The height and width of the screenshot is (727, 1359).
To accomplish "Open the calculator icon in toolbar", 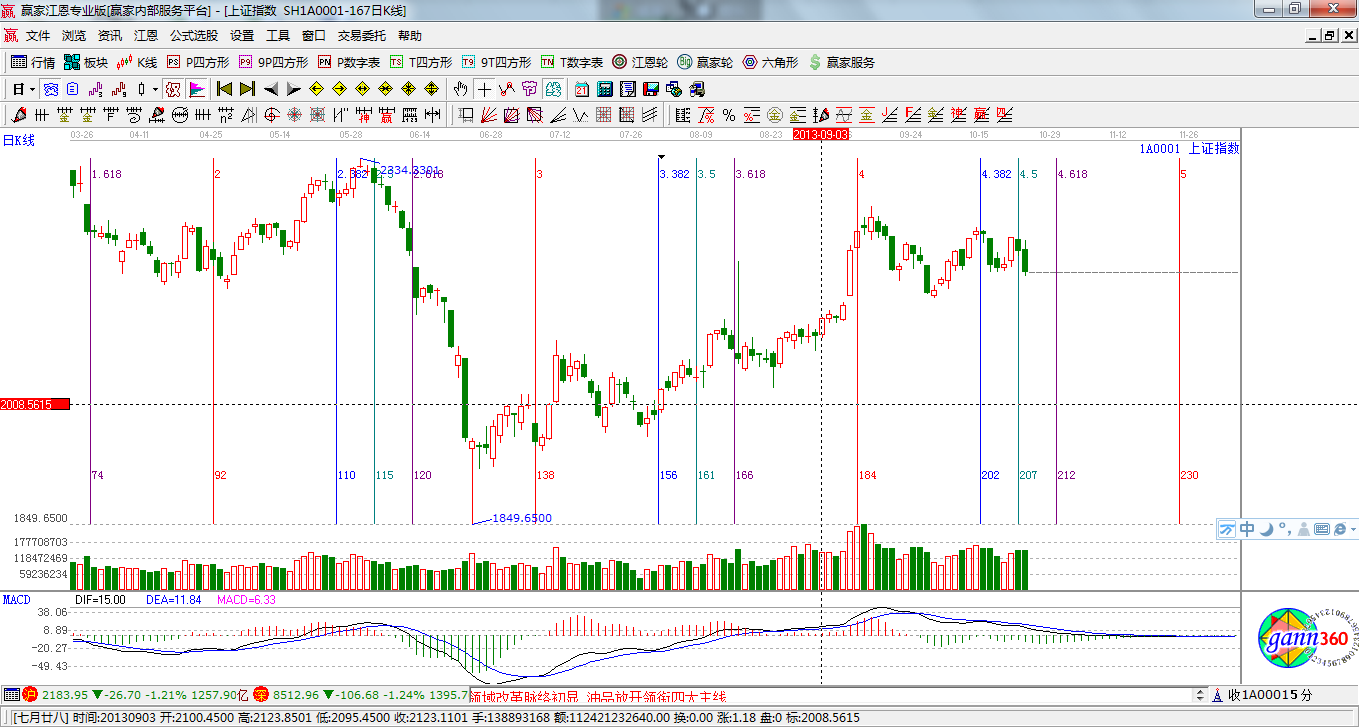I will [x=604, y=89].
